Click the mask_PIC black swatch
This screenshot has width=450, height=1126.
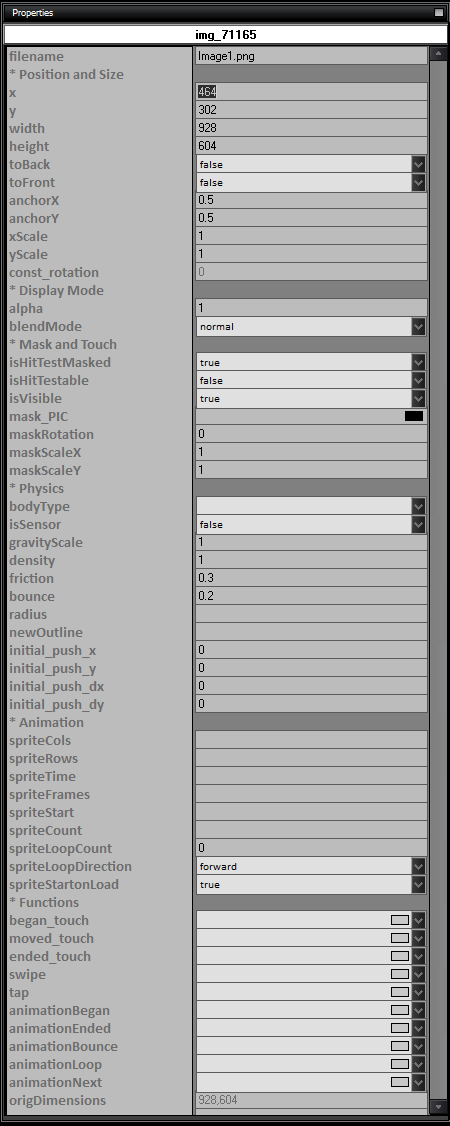[x=414, y=416]
